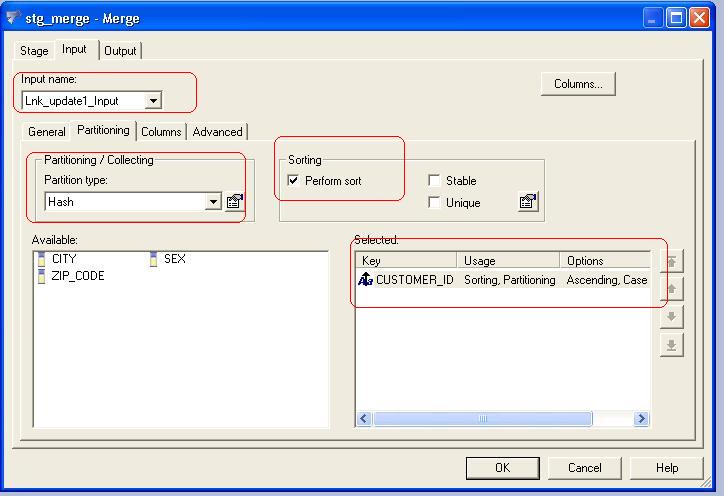Image resolution: width=724 pixels, height=496 pixels.
Task: Open sort properties icon beside Unique
Action: pos(528,202)
